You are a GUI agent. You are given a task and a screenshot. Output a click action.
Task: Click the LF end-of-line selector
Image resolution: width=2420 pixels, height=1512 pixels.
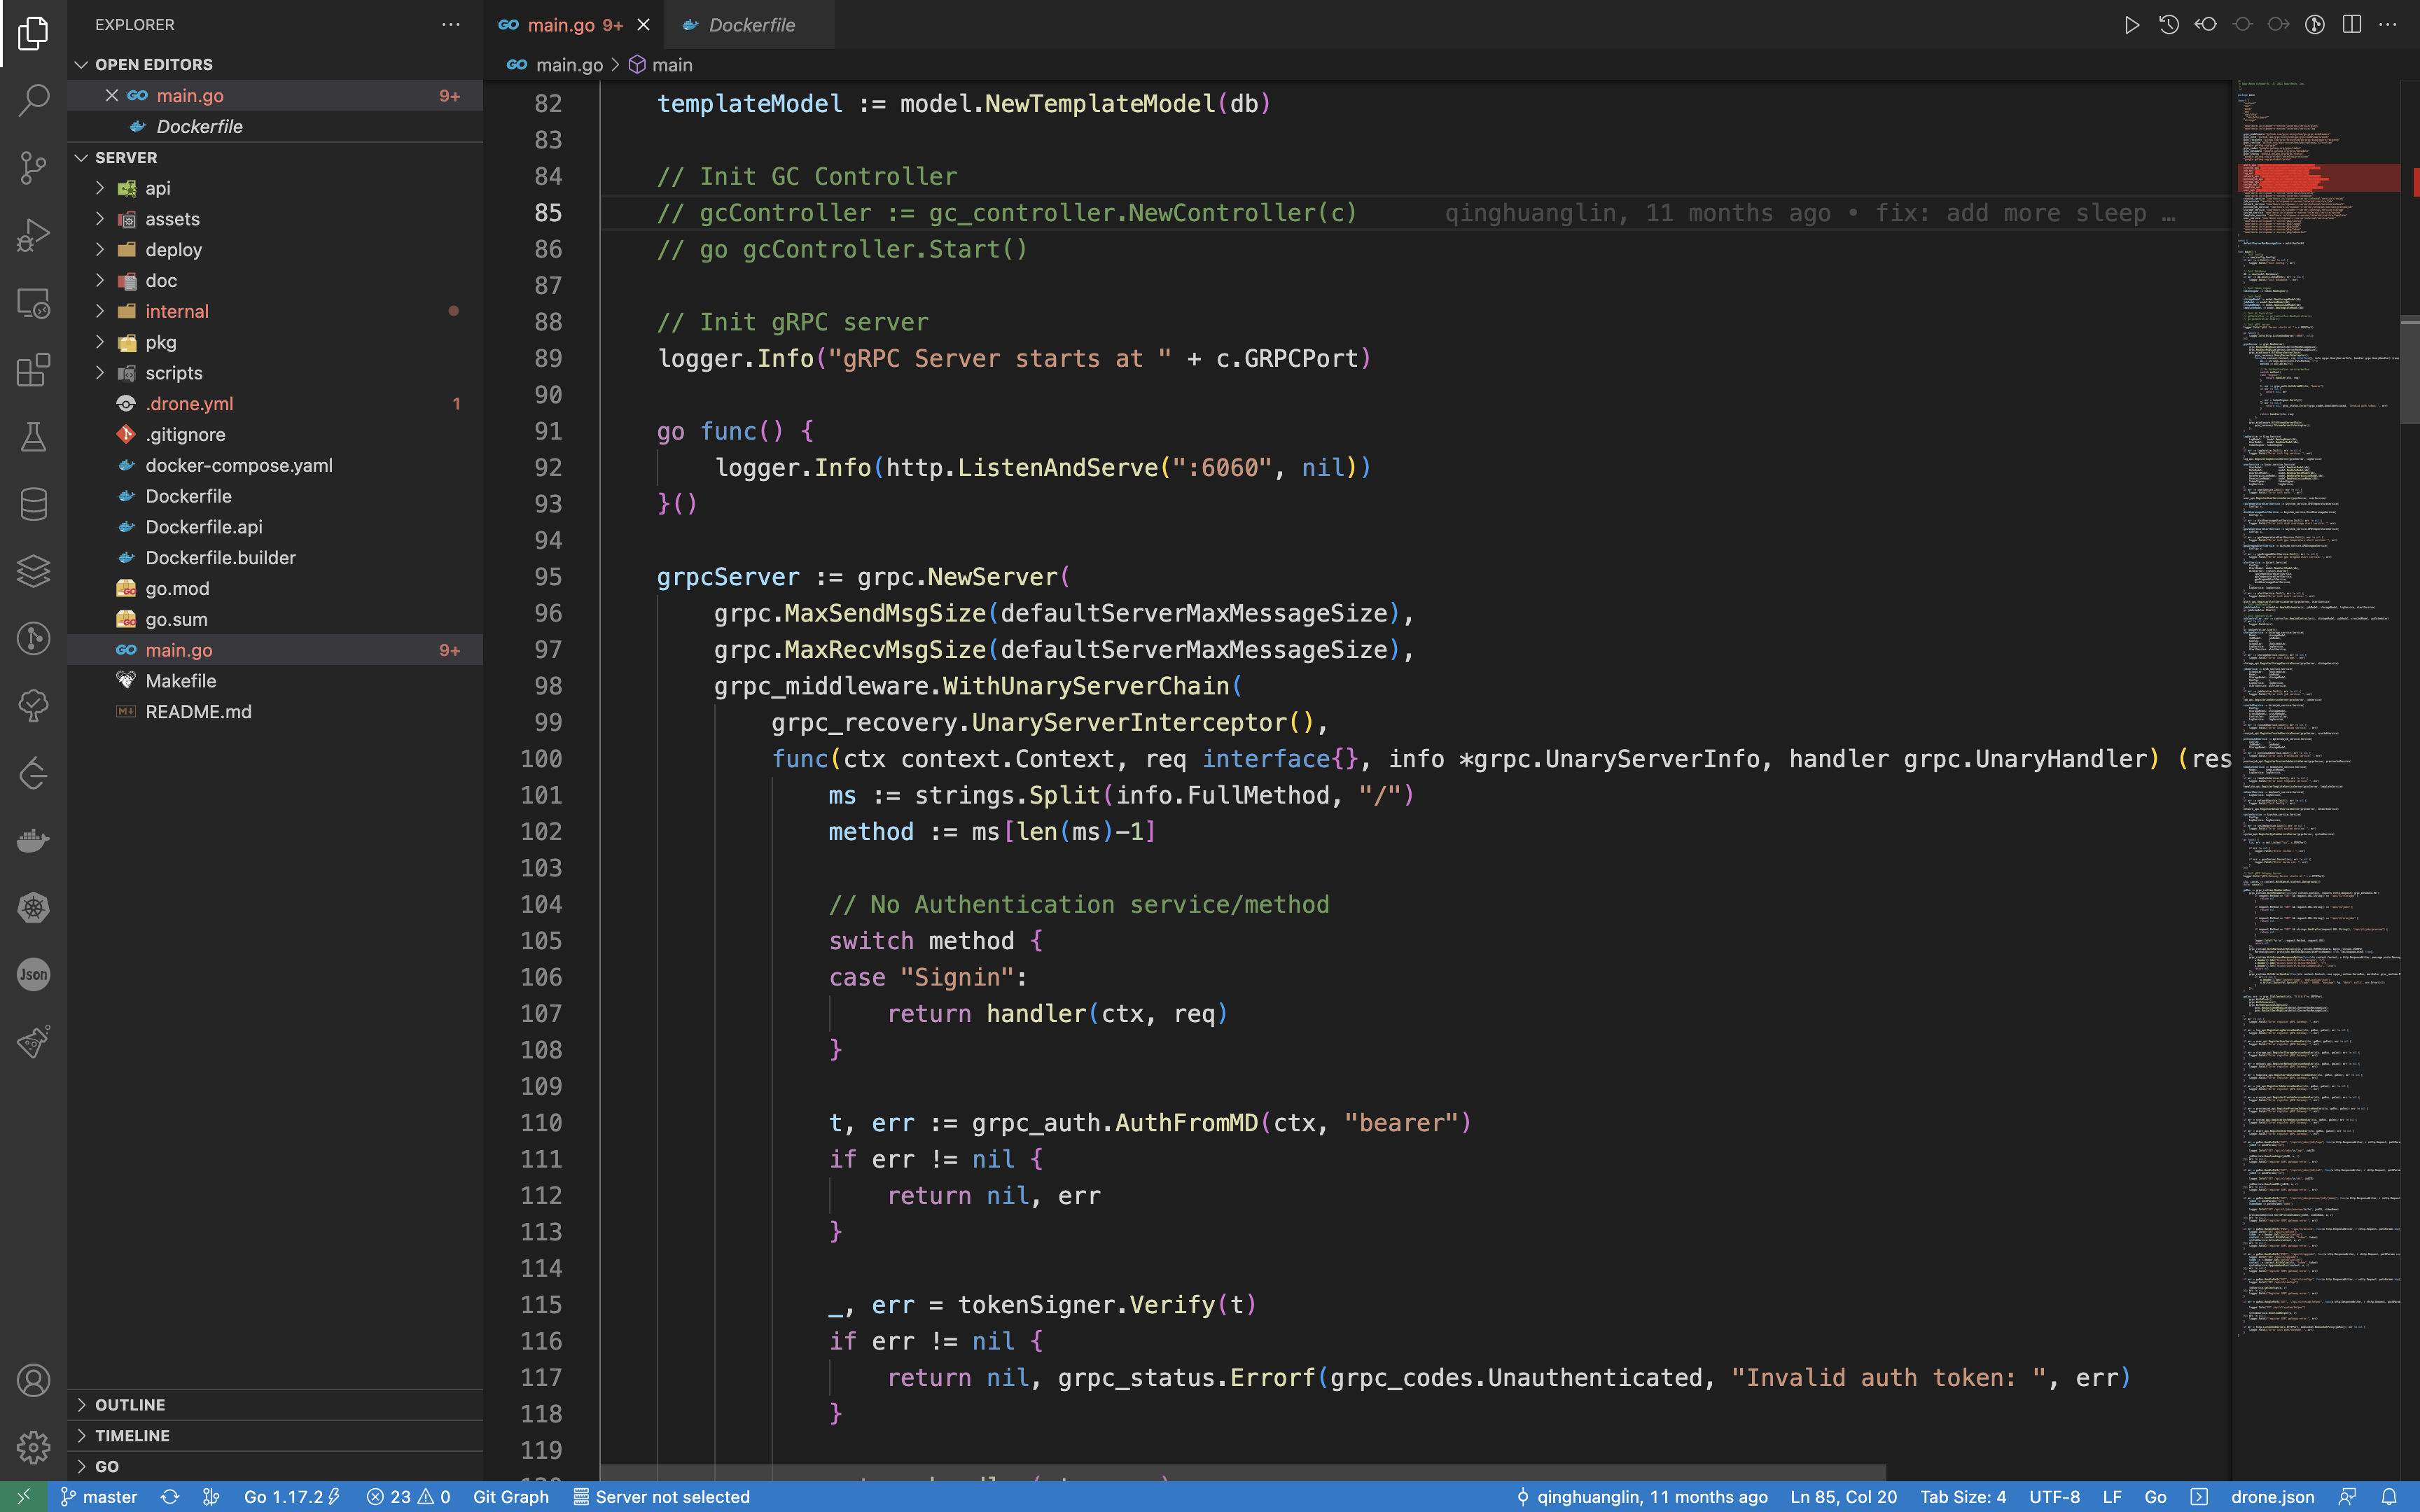point(2112,1496)
